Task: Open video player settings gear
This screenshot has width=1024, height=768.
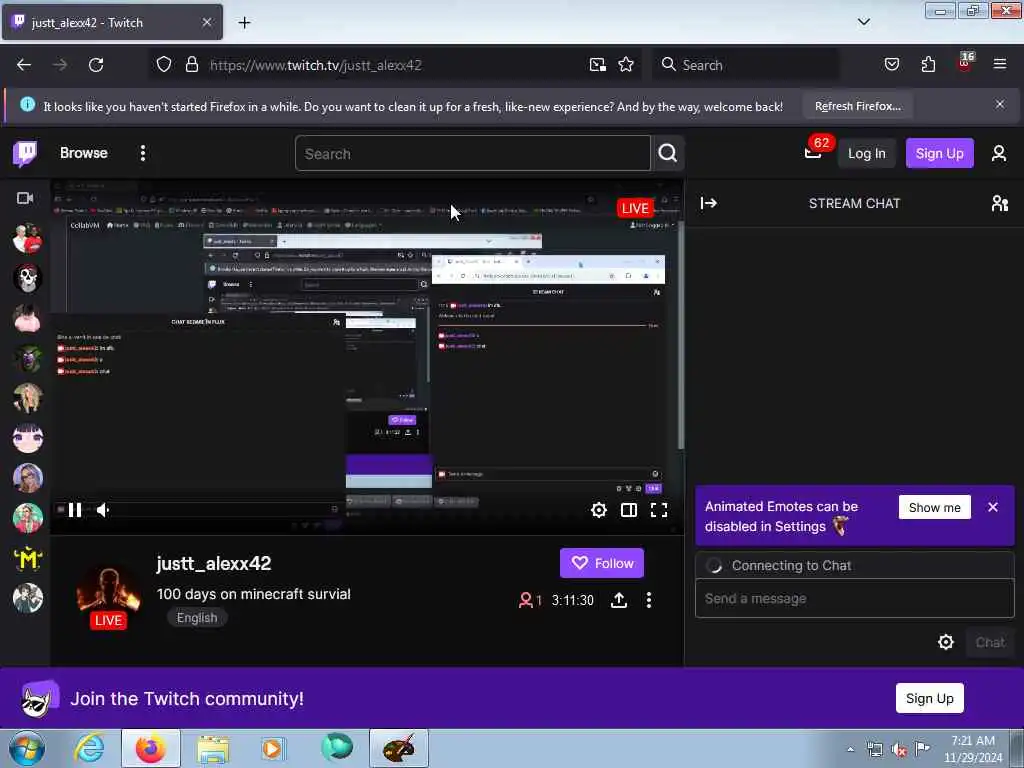Action: 599,510
